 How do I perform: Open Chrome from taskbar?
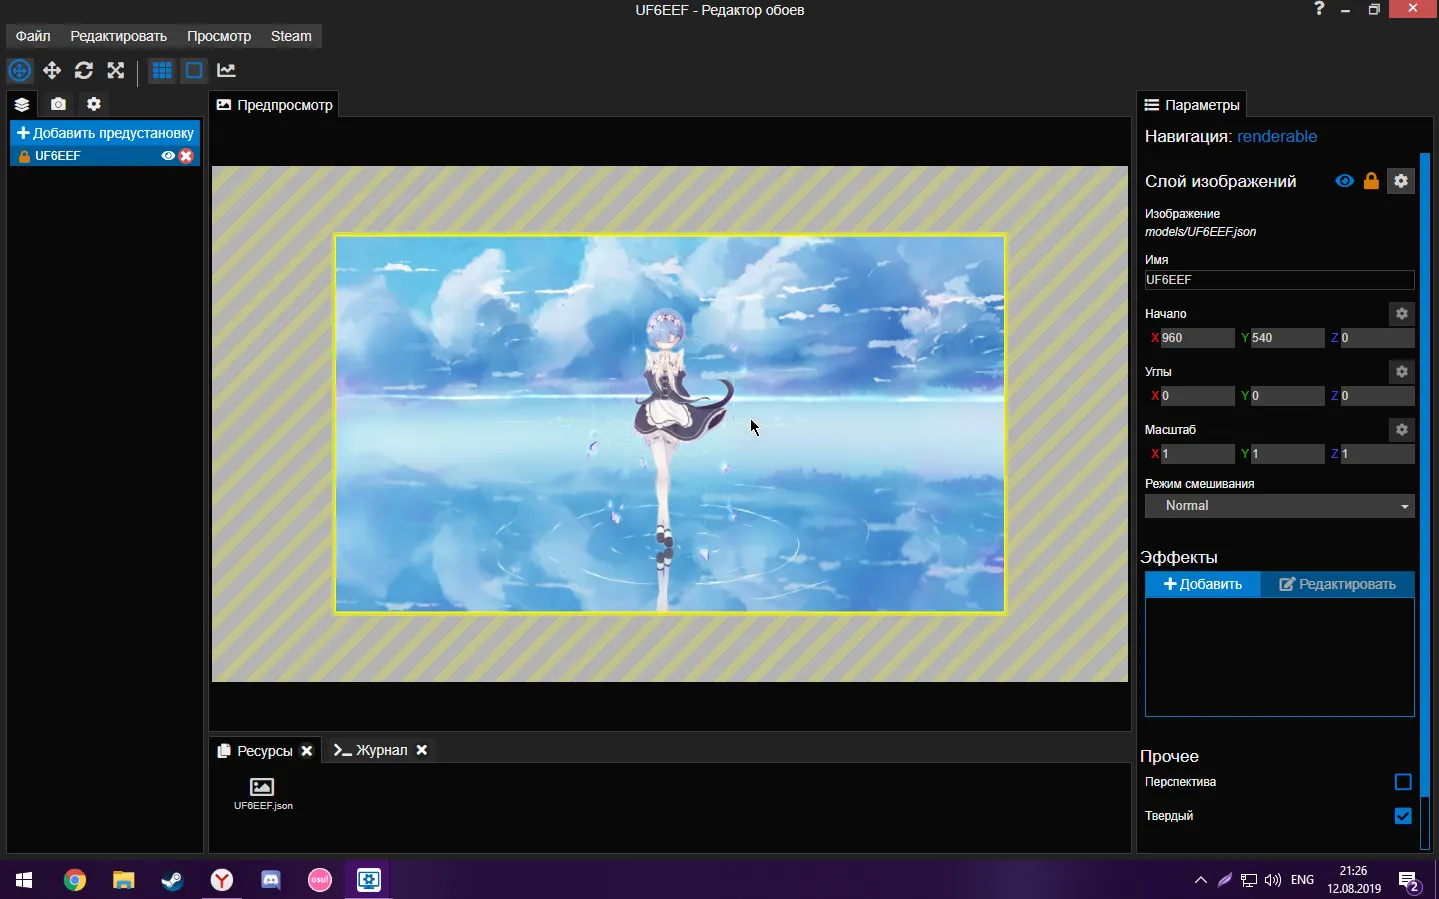click(75, 880)
